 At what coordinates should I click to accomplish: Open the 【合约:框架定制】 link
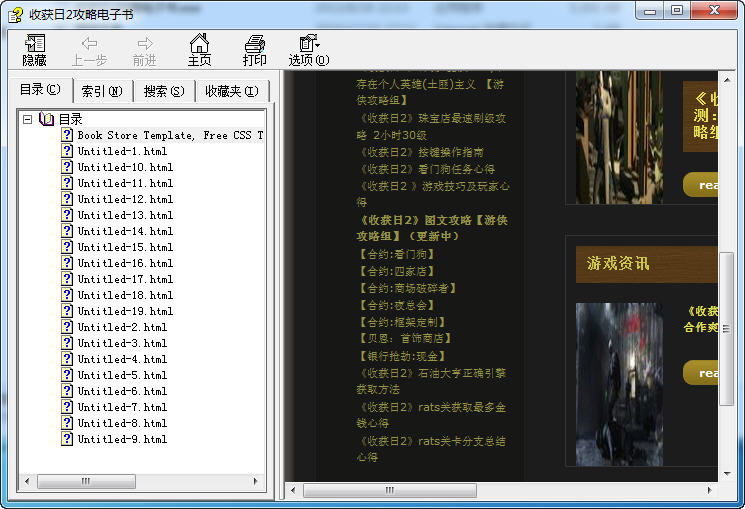[402, 323]
